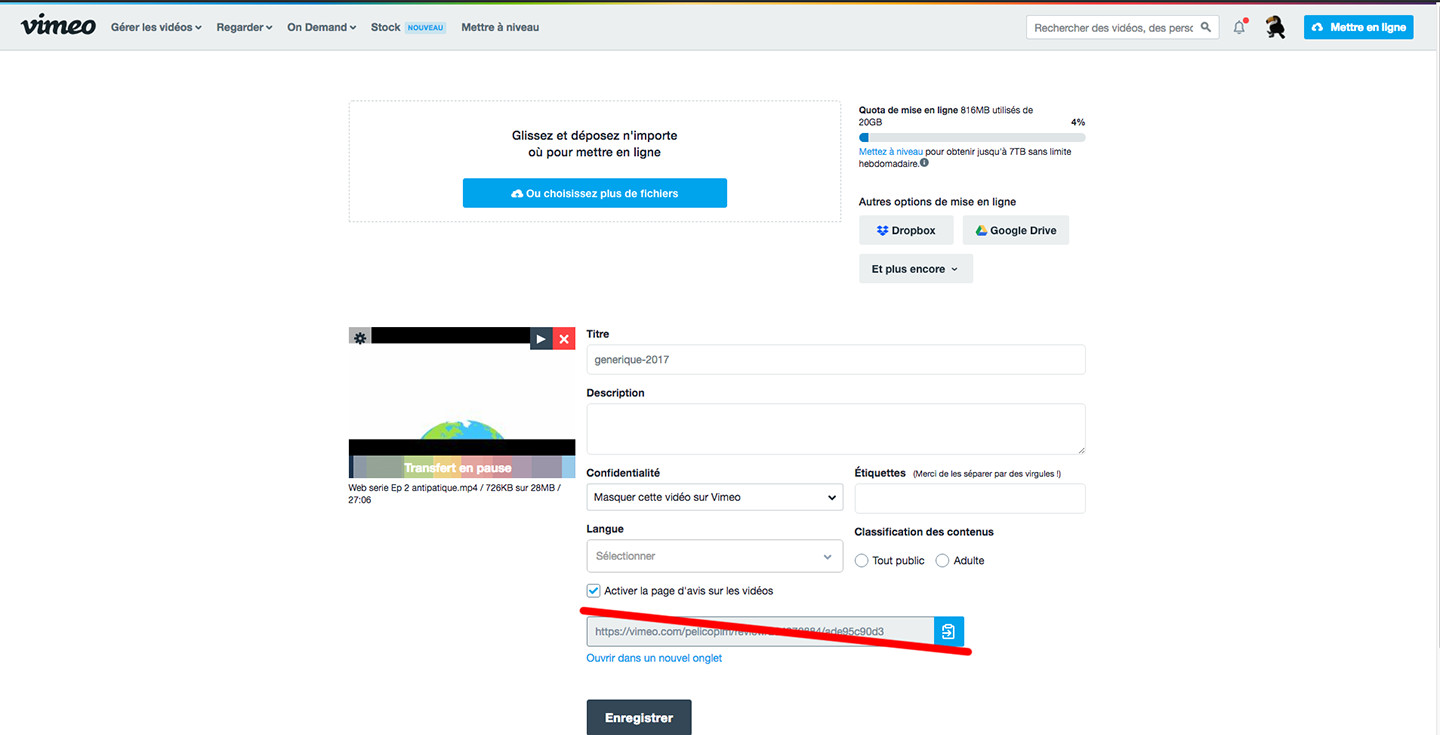This screenshot has width=1440, height=735.
Task: Open the user profile avatar
Action: pos(1275,28)
